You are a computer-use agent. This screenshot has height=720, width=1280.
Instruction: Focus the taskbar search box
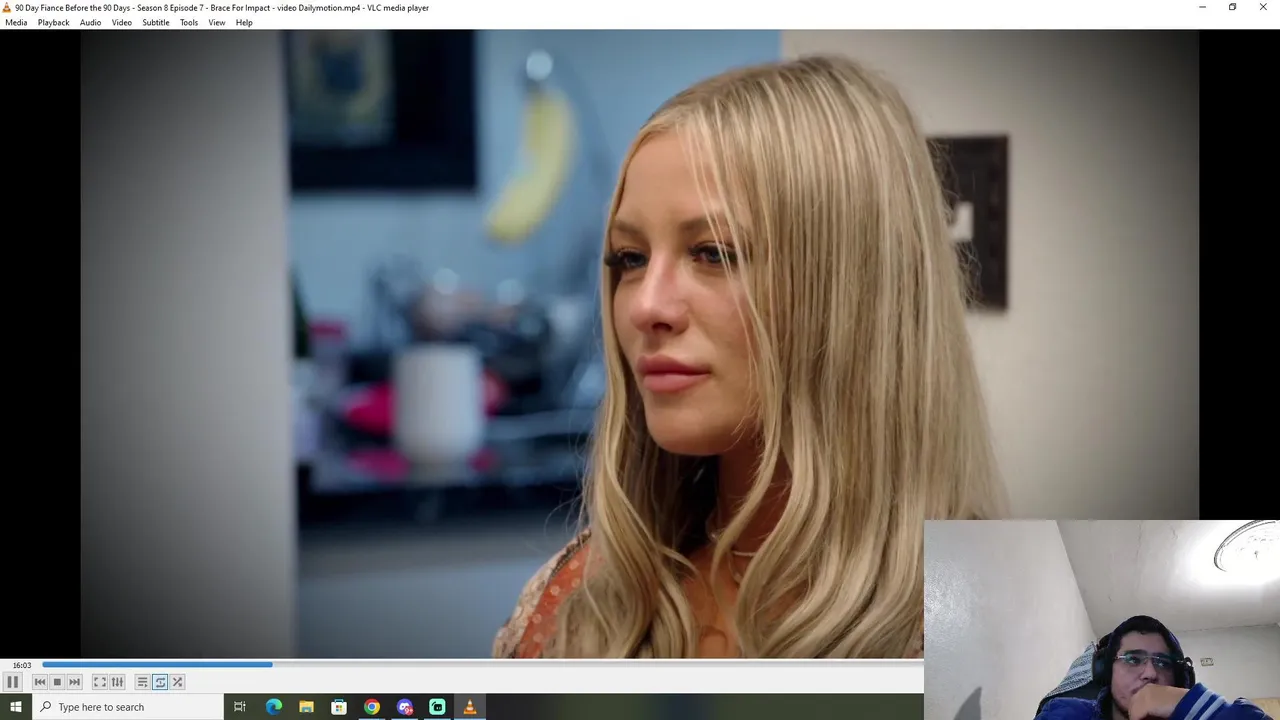tap(127, 707)
